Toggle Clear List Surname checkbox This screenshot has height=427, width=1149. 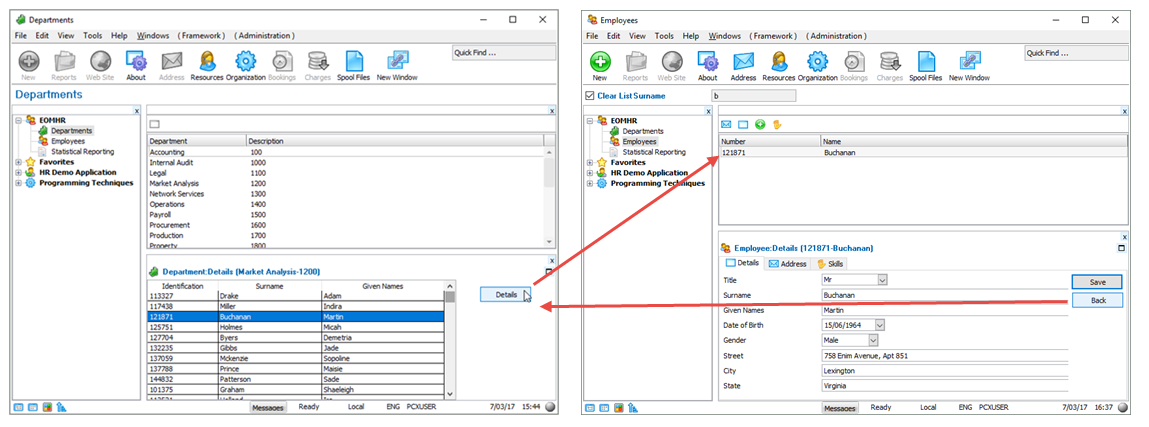coord(590,96)
